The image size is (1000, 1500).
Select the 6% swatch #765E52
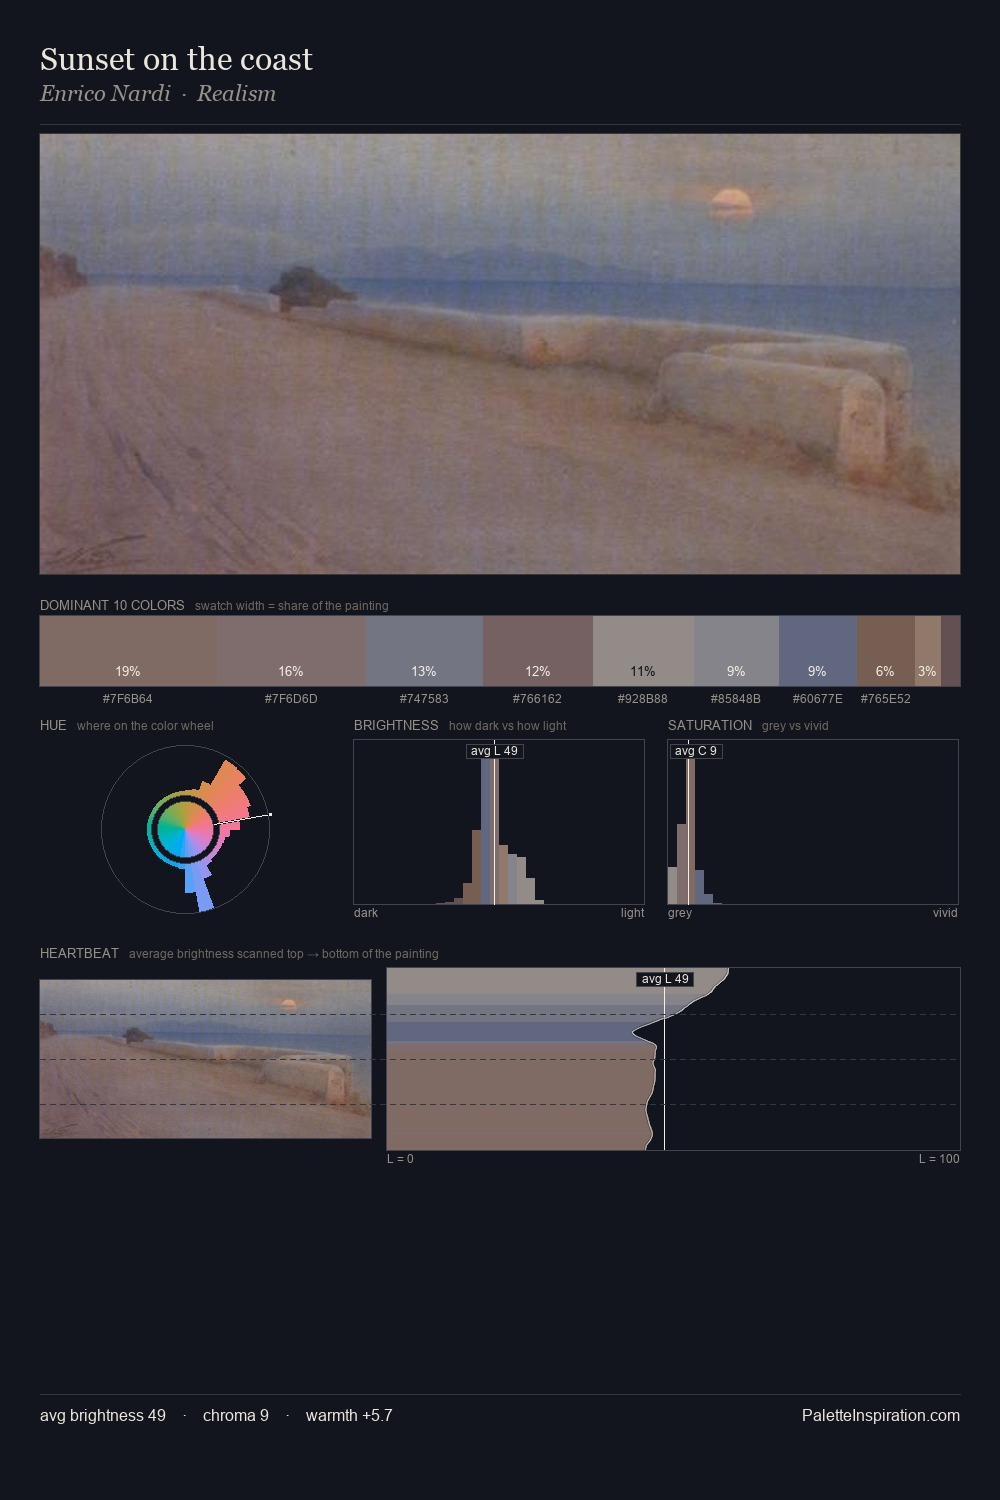(x=885, y=651)
